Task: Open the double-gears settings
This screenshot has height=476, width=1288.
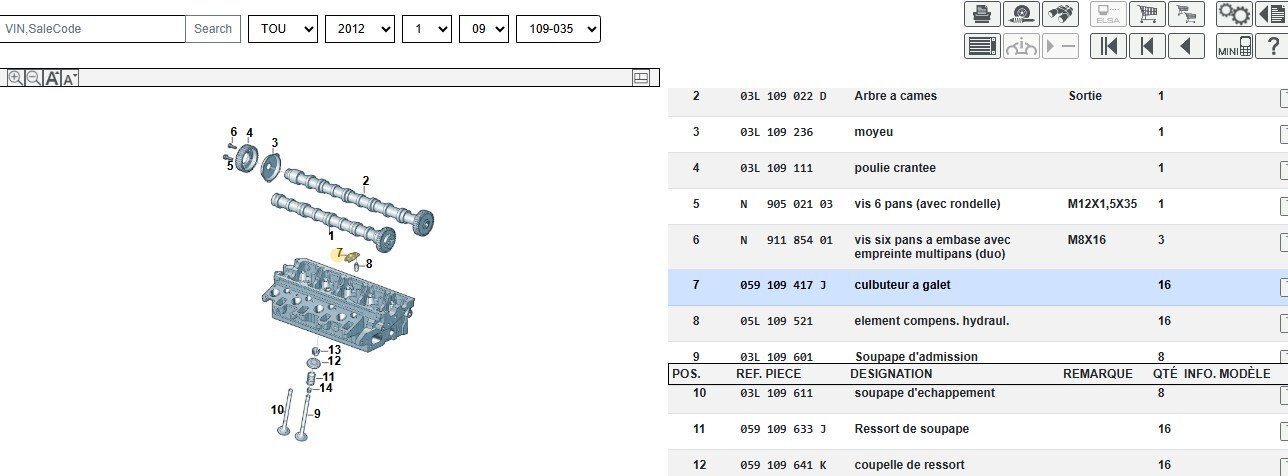Action: pos(1234,14)
